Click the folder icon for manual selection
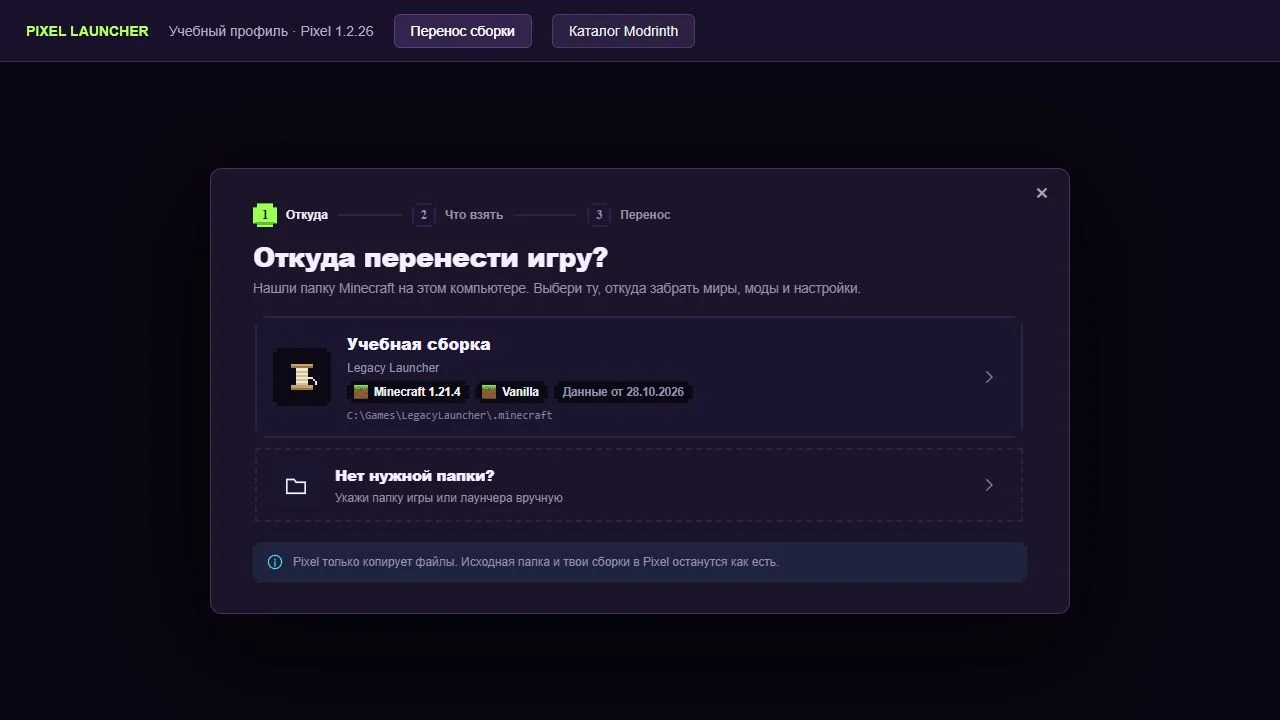The height and width of the screenshot is (720, 1280). (x=296, y=486)
